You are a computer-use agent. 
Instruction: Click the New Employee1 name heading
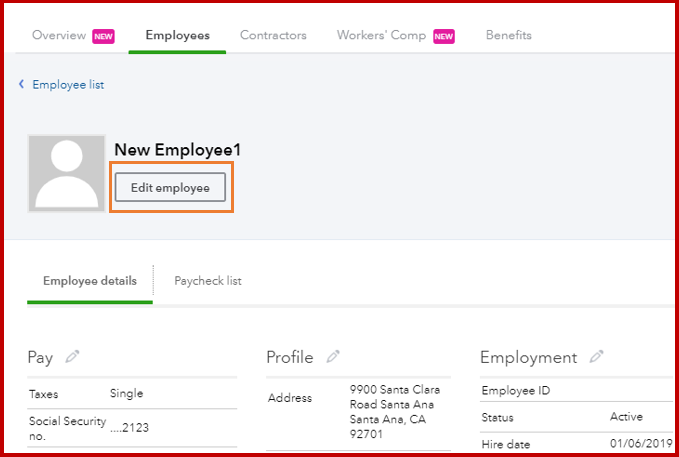pos(177,150)
